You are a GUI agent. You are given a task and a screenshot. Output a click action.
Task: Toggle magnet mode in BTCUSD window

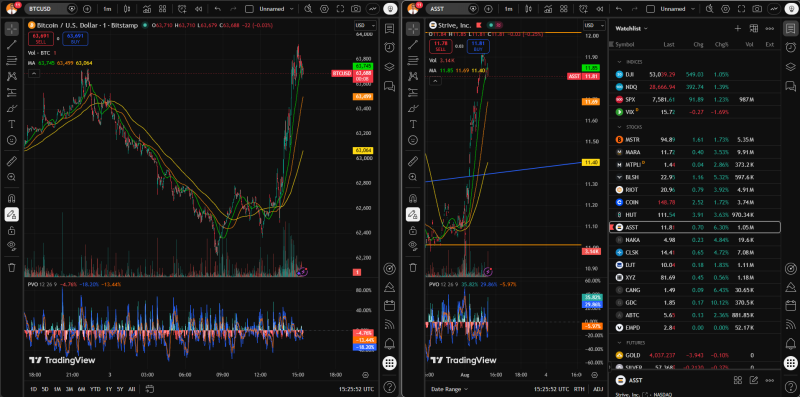(x=12, y=198)
